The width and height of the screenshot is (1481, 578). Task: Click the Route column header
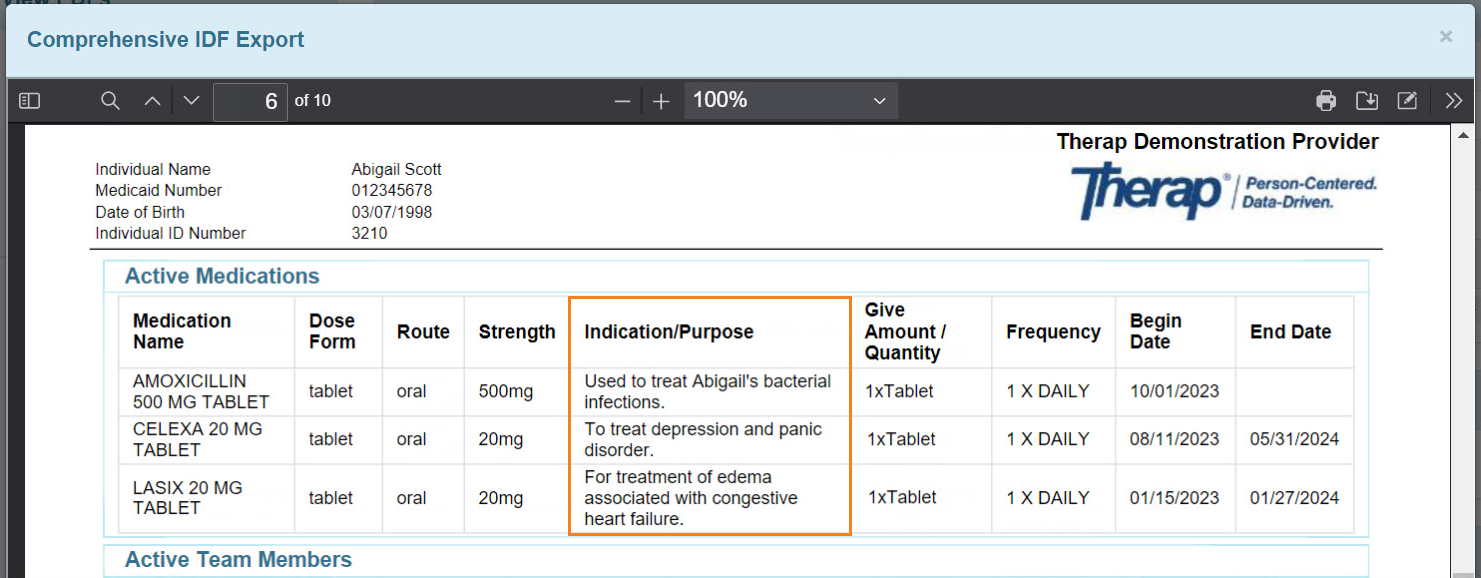click(x=423, y=332)
